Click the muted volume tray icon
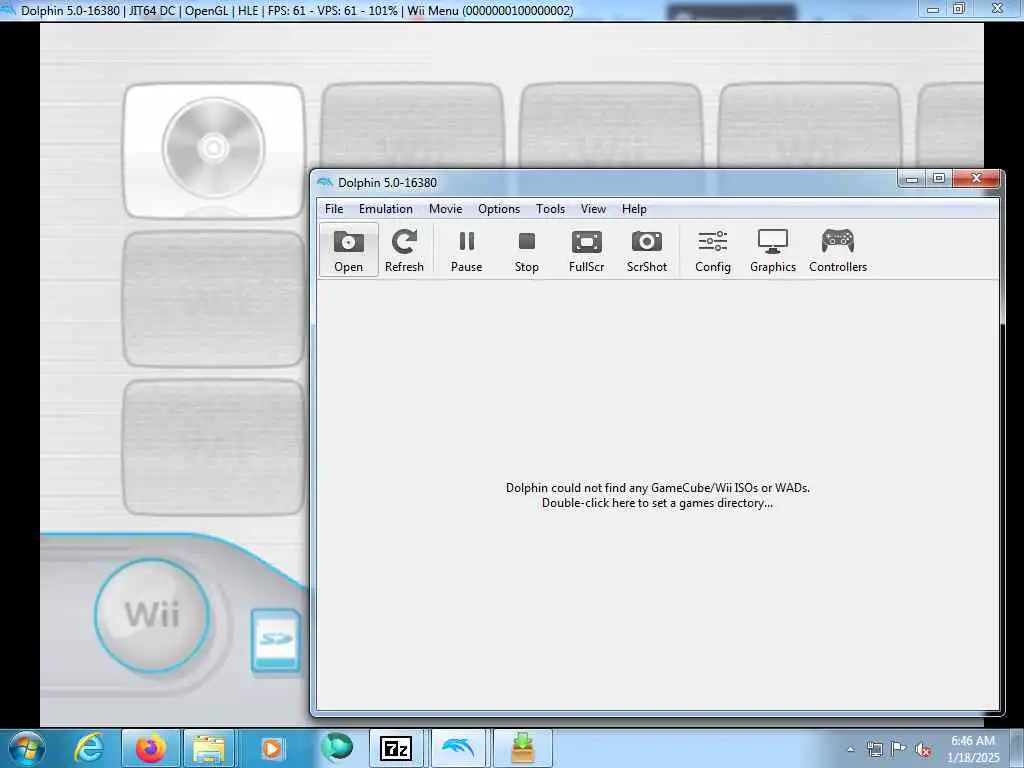 tap(923, 749)
